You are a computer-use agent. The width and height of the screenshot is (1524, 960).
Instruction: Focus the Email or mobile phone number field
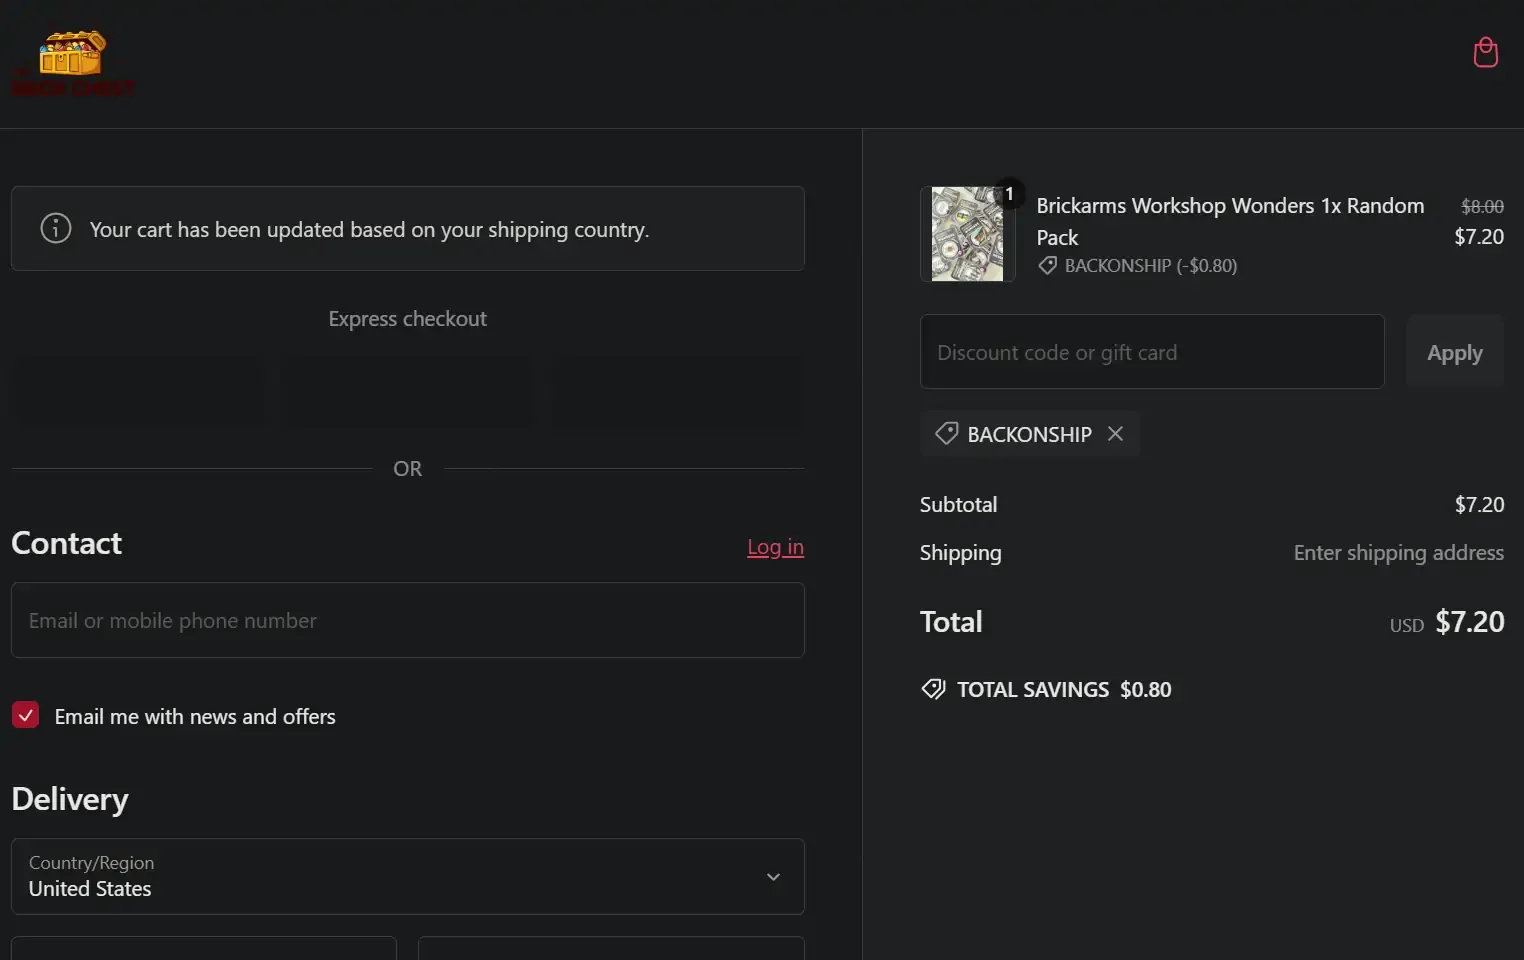tap(408, 620)
